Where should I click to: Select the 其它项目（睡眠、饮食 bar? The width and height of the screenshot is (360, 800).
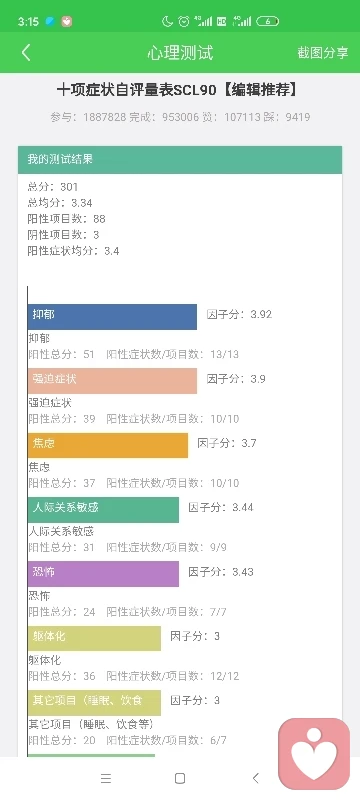94,703
